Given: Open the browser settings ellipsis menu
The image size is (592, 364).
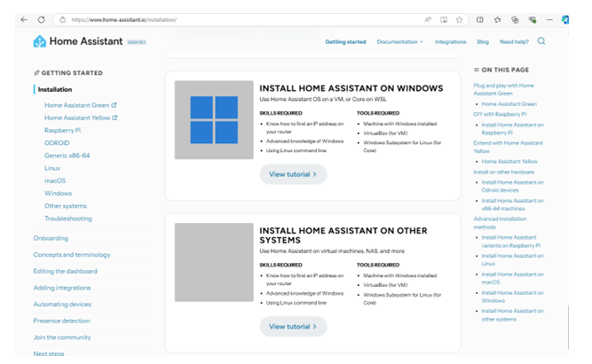Looking at the screenshot, I should point(549,20).
